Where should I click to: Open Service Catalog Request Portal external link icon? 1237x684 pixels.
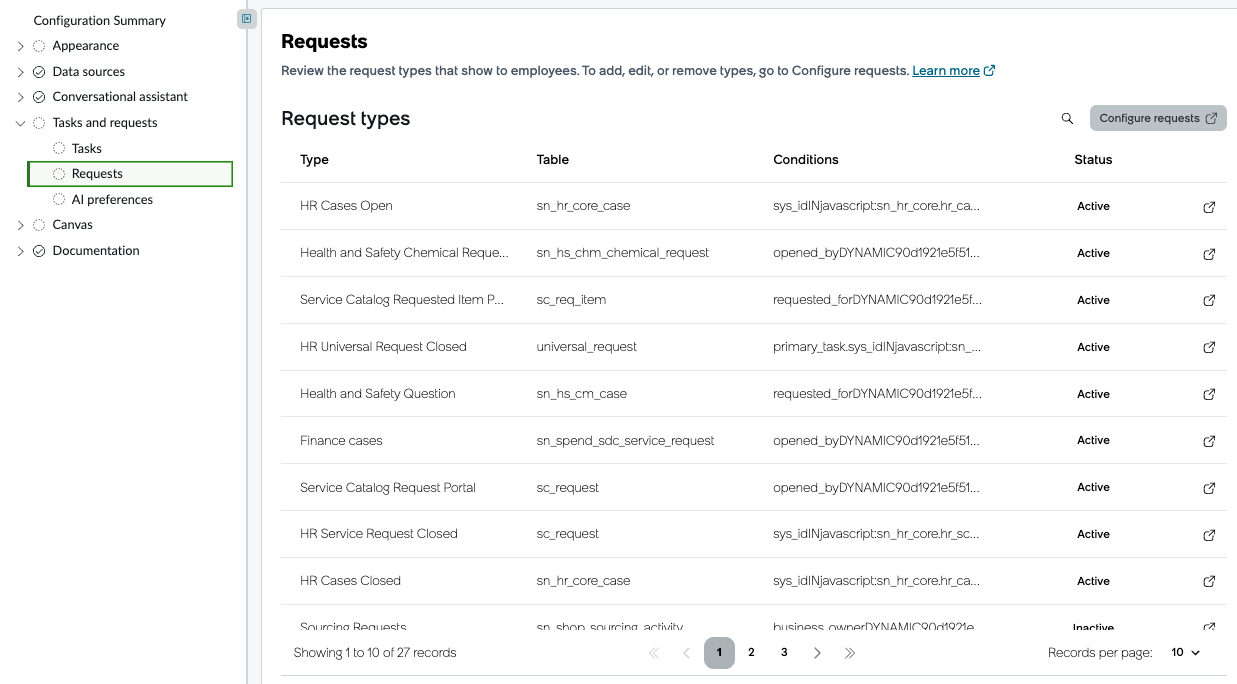(1209, 488)
